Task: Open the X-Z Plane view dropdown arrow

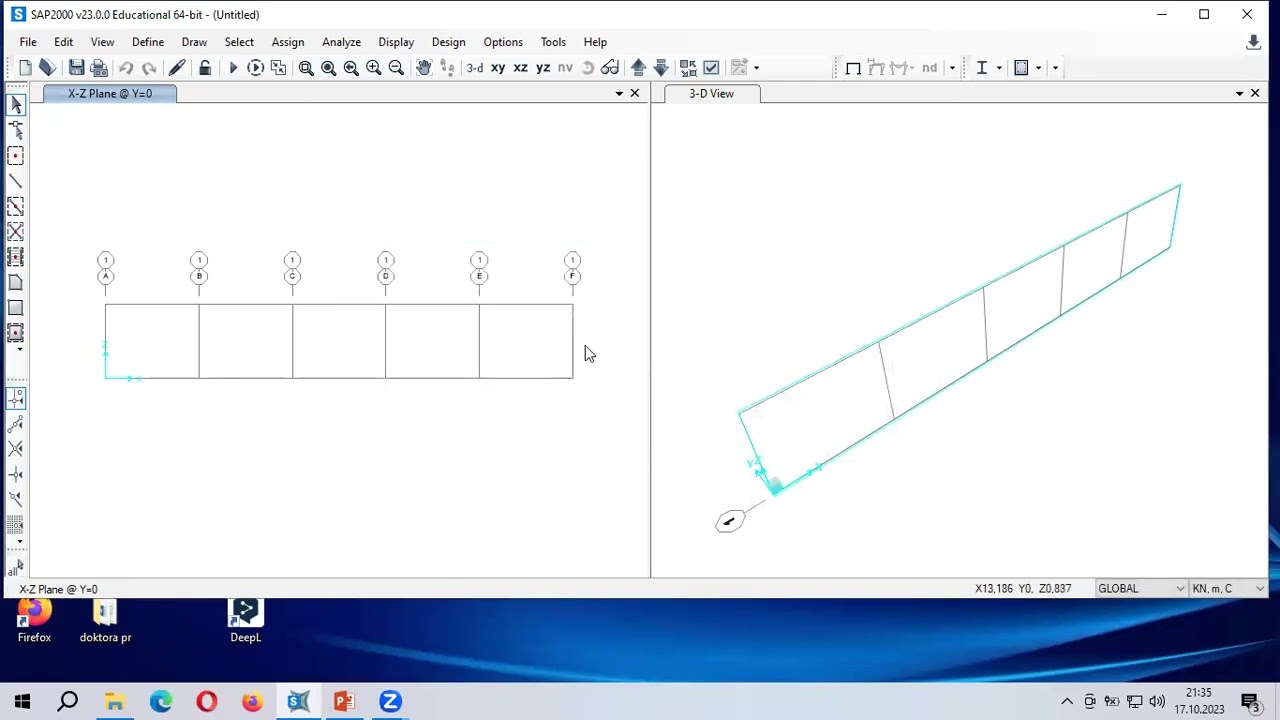Action: [x=619, y=94]
